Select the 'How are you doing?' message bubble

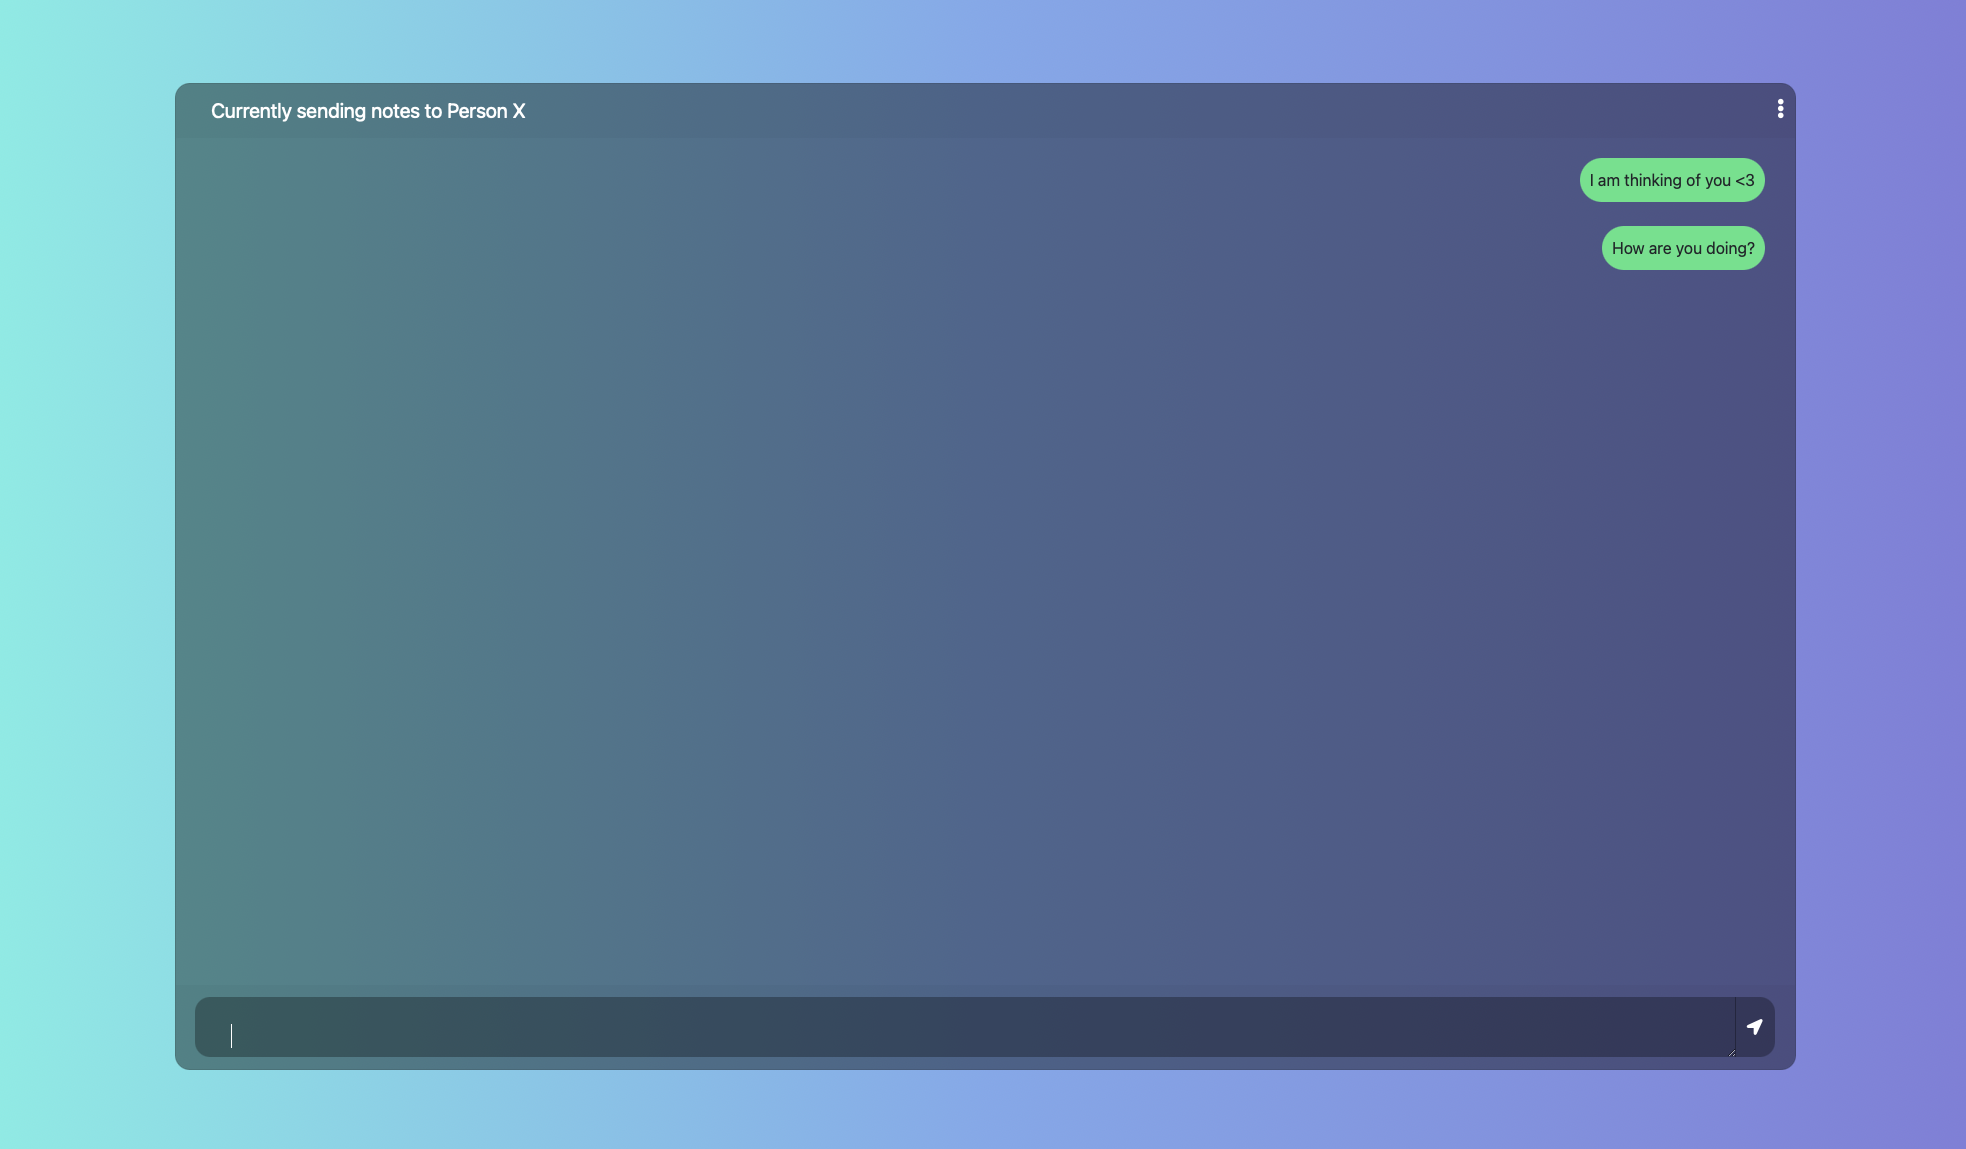[x=1682, y=248]
